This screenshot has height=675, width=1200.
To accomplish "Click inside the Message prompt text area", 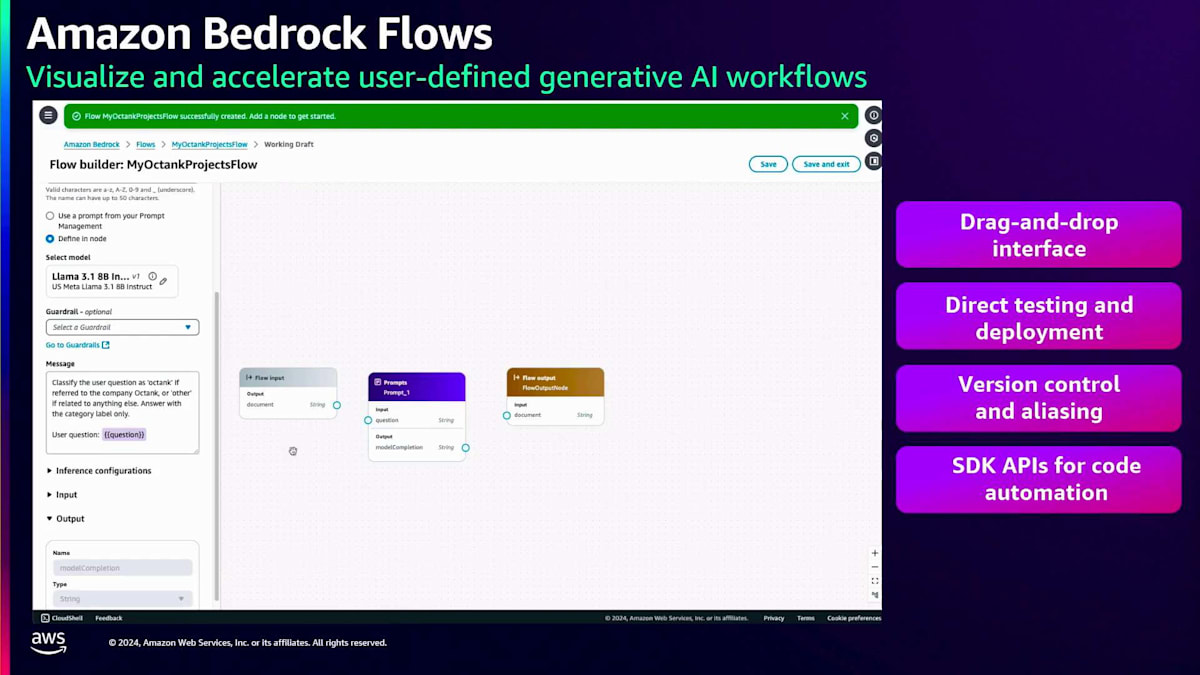I will click(x=122, y=412).
